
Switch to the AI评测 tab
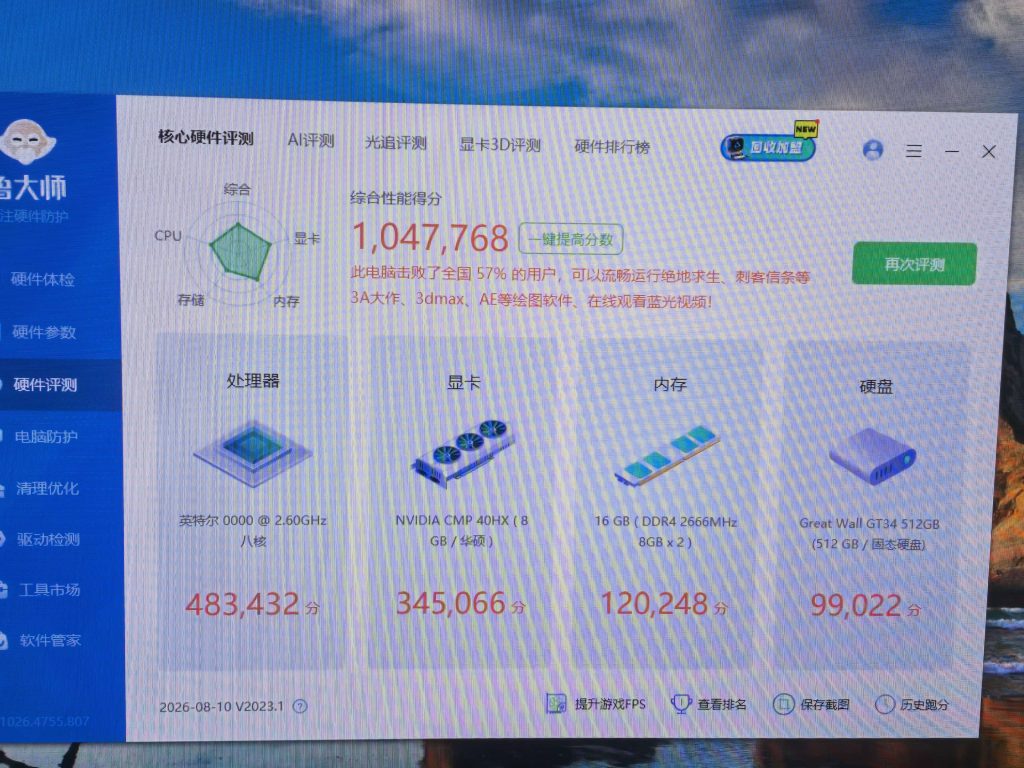[311, 140]
